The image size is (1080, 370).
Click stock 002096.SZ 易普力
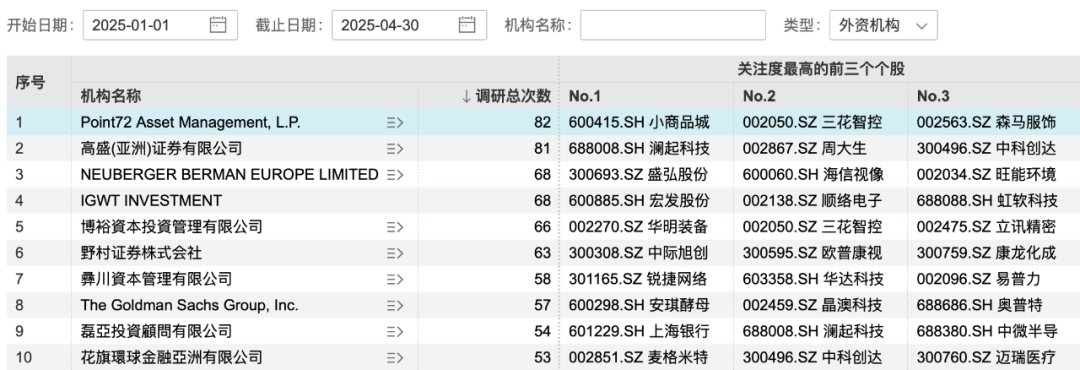(979, 279)
